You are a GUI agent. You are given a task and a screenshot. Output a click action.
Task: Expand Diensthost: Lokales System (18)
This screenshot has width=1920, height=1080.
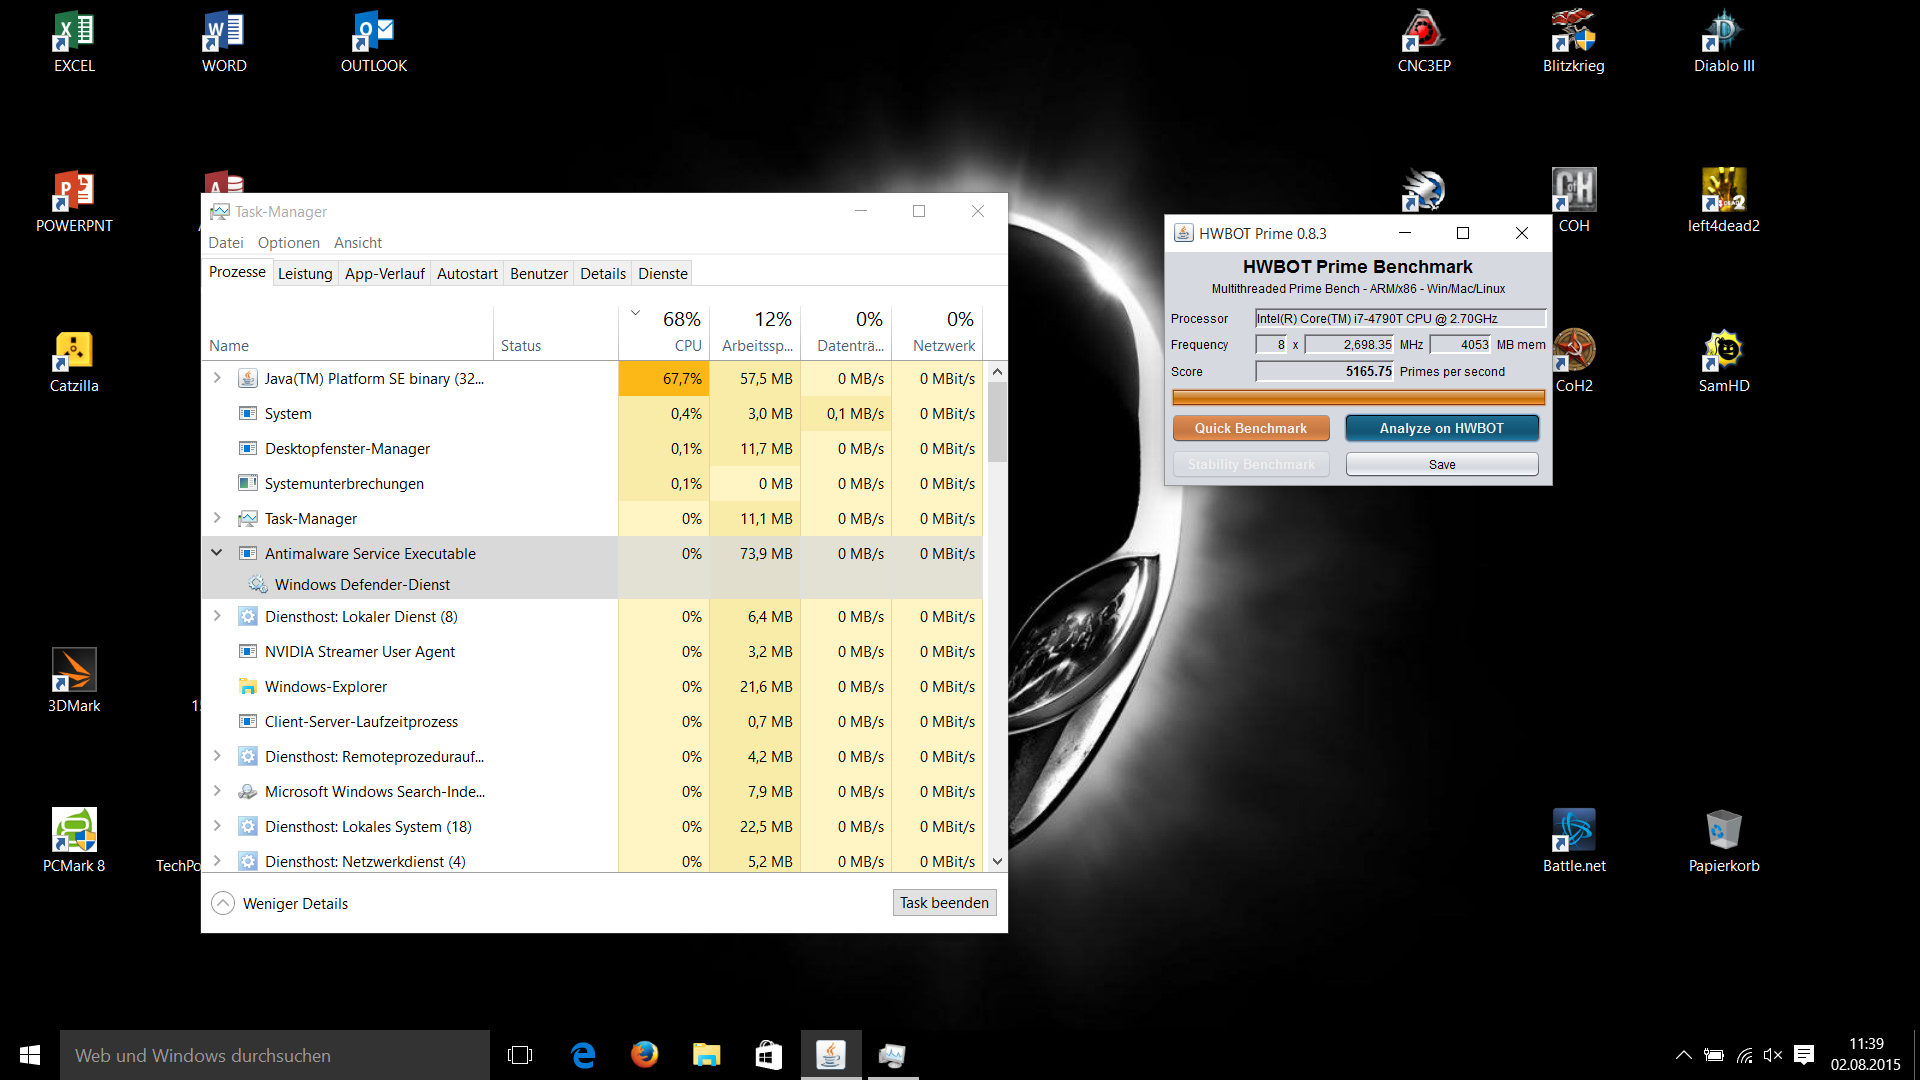click(x=217, y=826)
